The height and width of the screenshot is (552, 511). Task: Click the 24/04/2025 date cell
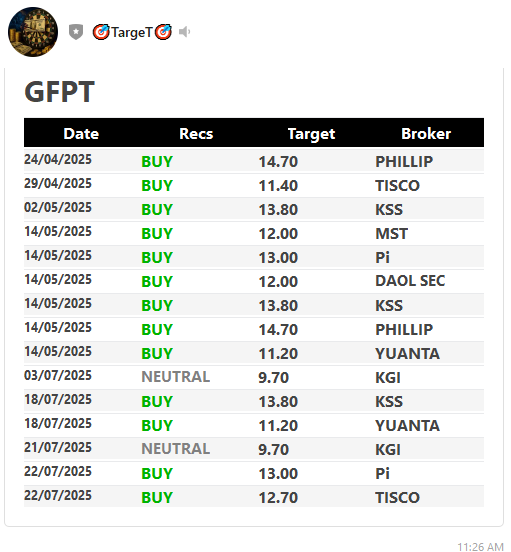[x=58, y=159]
